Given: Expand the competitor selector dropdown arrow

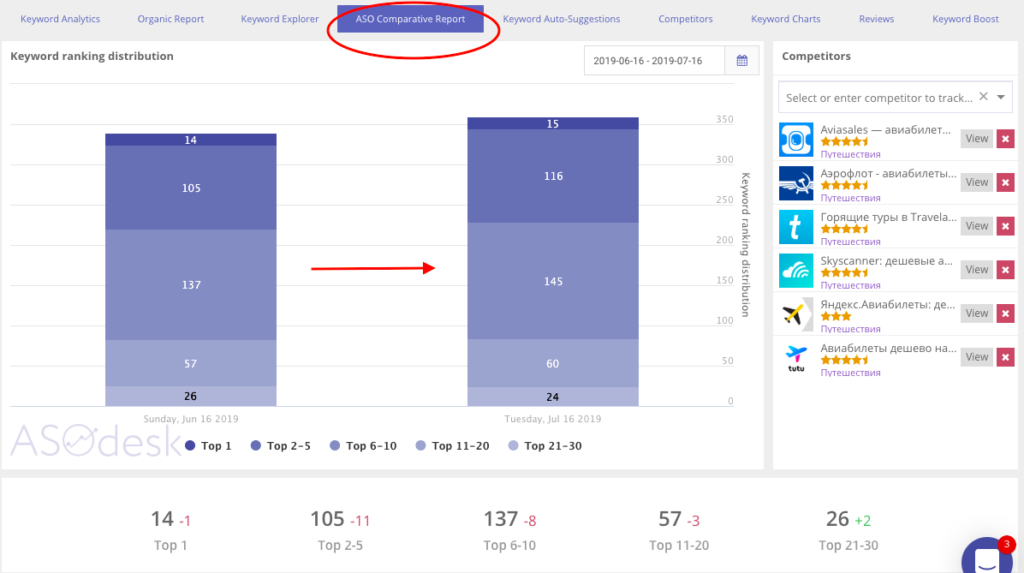Looking at the screenshot, I should click(x=1000, y=97).
